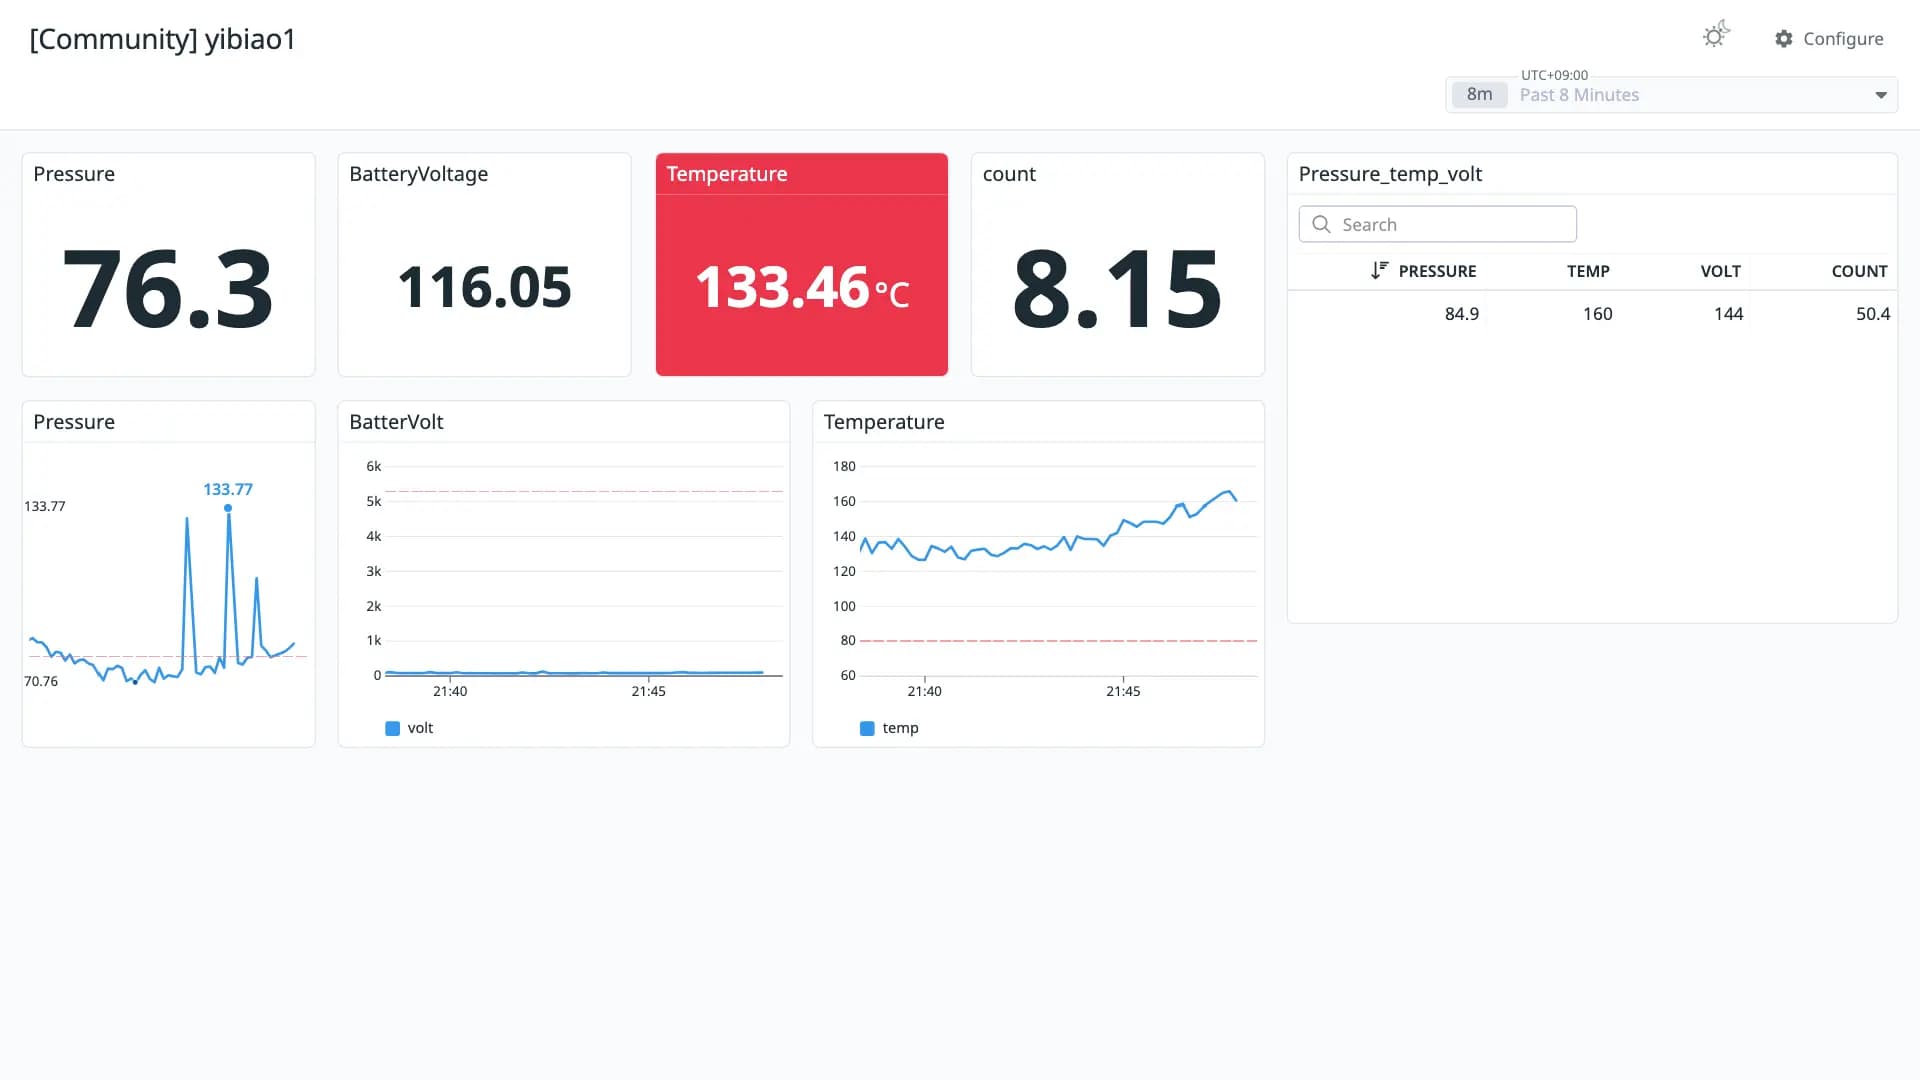This screenshot has width=1920, height=1080.
Task: Click the BatteryVoltage widget title
Action: point(419,174)
